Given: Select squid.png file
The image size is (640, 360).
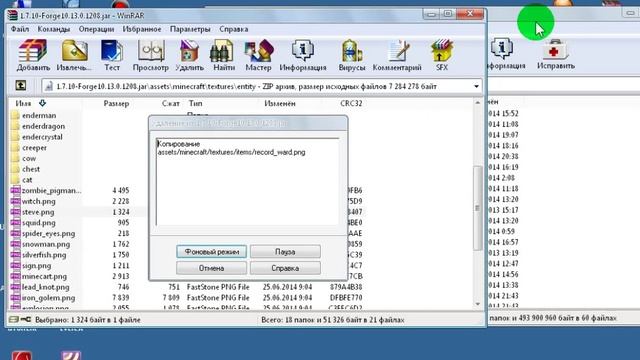Looking at the screenshot, I should pos(33,222).
